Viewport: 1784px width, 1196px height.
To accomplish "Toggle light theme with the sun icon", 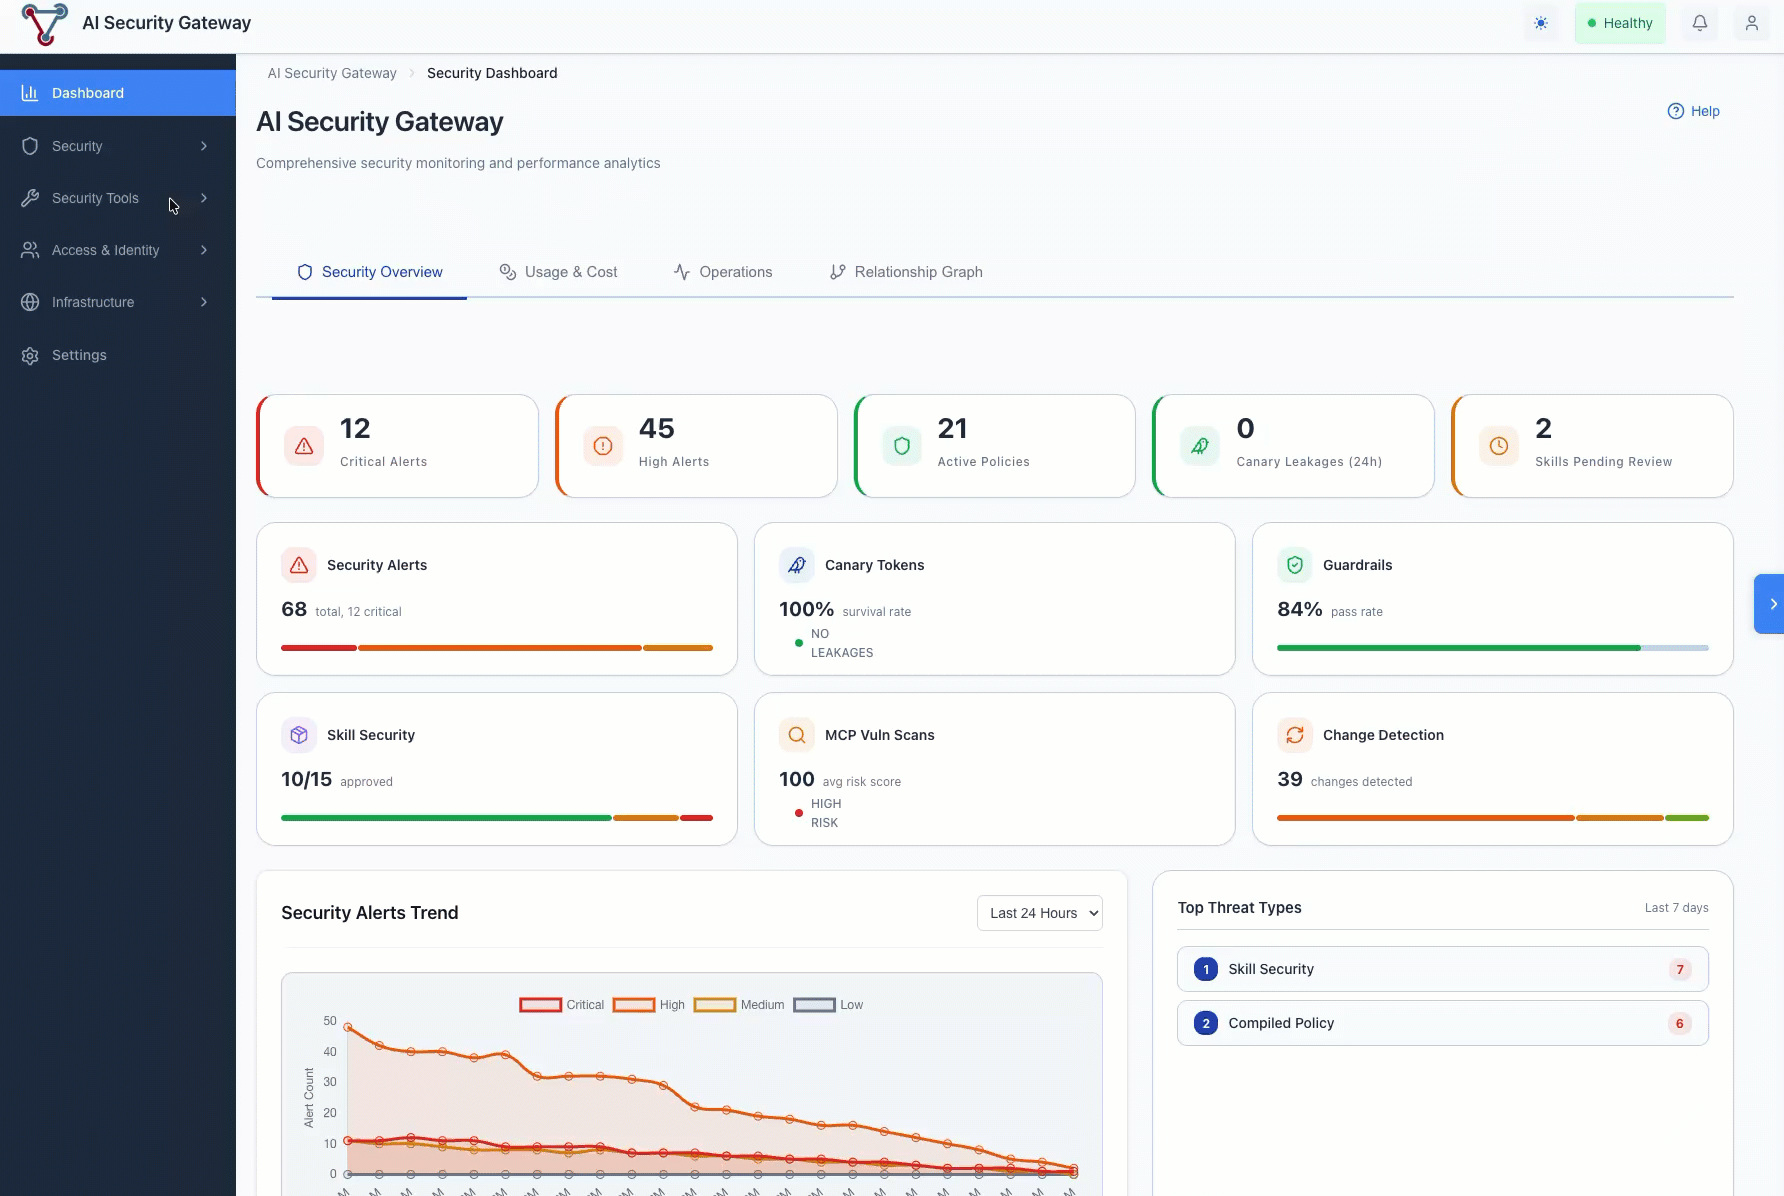I will click(1541, 22).
